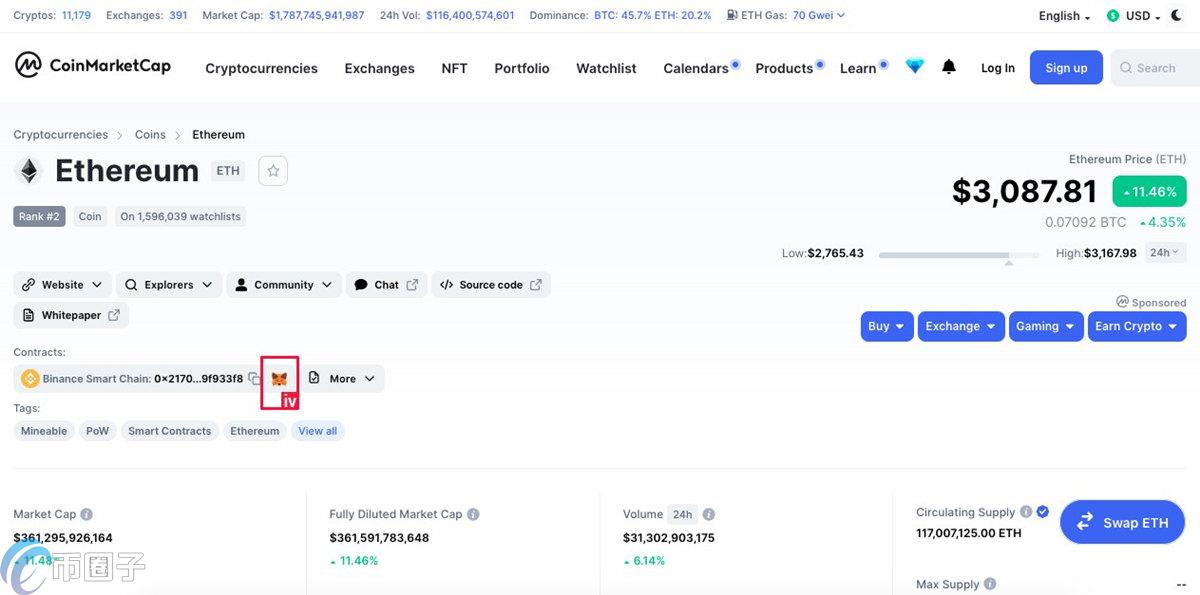The width and height of the screenshot is (1200, 595).
Task: Open the USD currency selector
Action: (x=1133, y=16)
